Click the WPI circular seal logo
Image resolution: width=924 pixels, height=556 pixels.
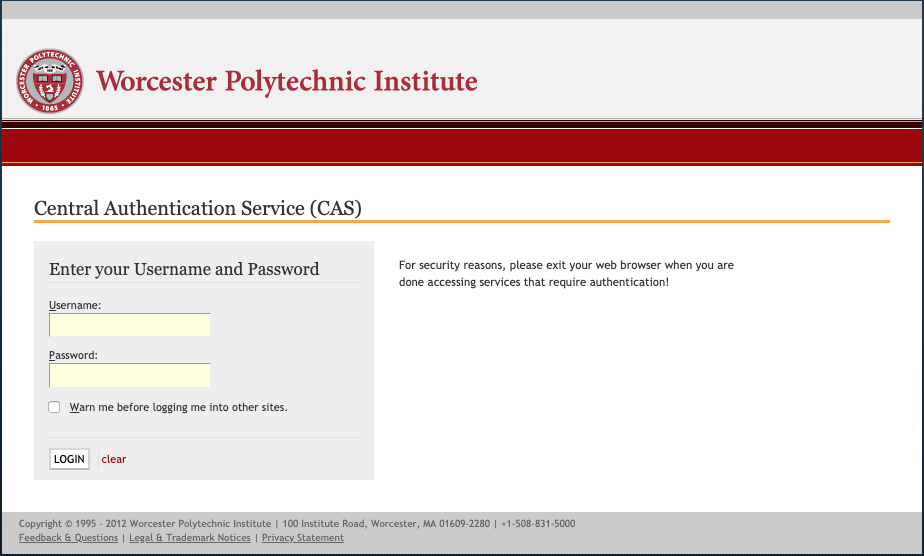click(x=50, y=81)
